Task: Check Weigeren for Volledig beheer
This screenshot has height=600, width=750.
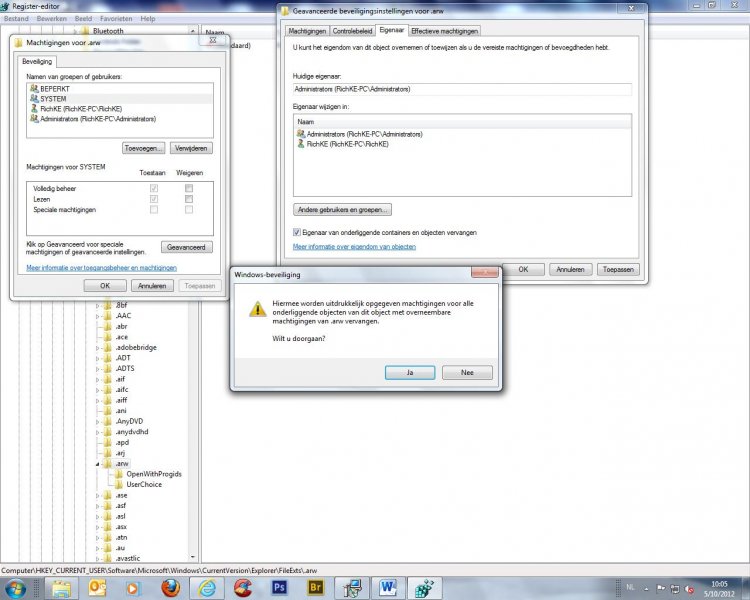Action: [x=188, y=188]
